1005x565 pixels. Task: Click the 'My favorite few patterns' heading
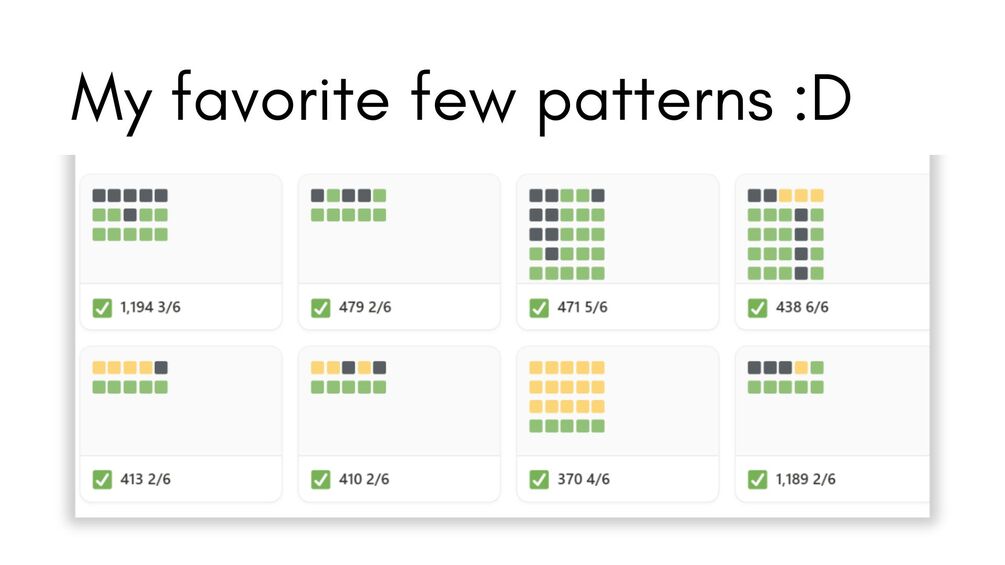point(461,99)
